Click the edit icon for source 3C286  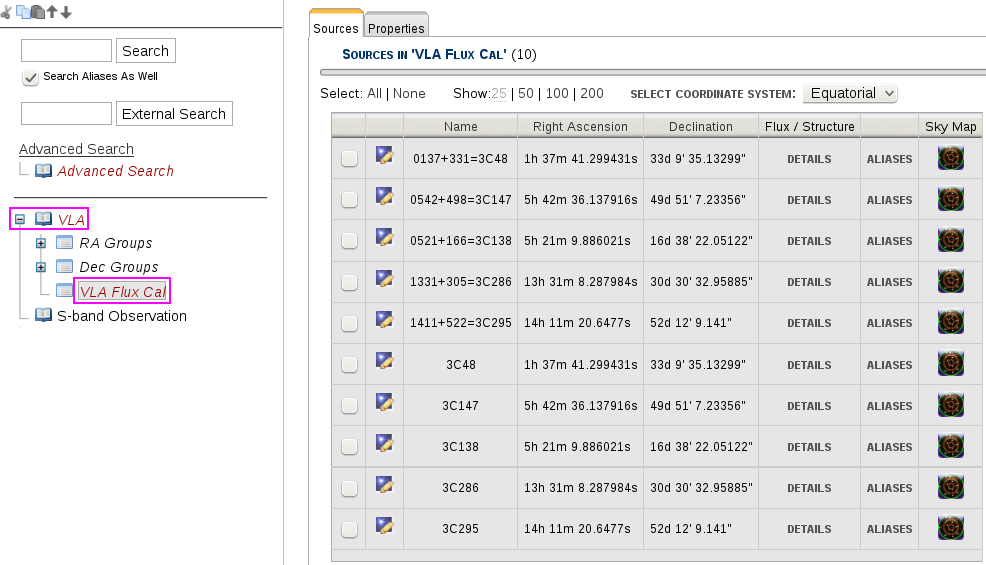tap(384, 485)
